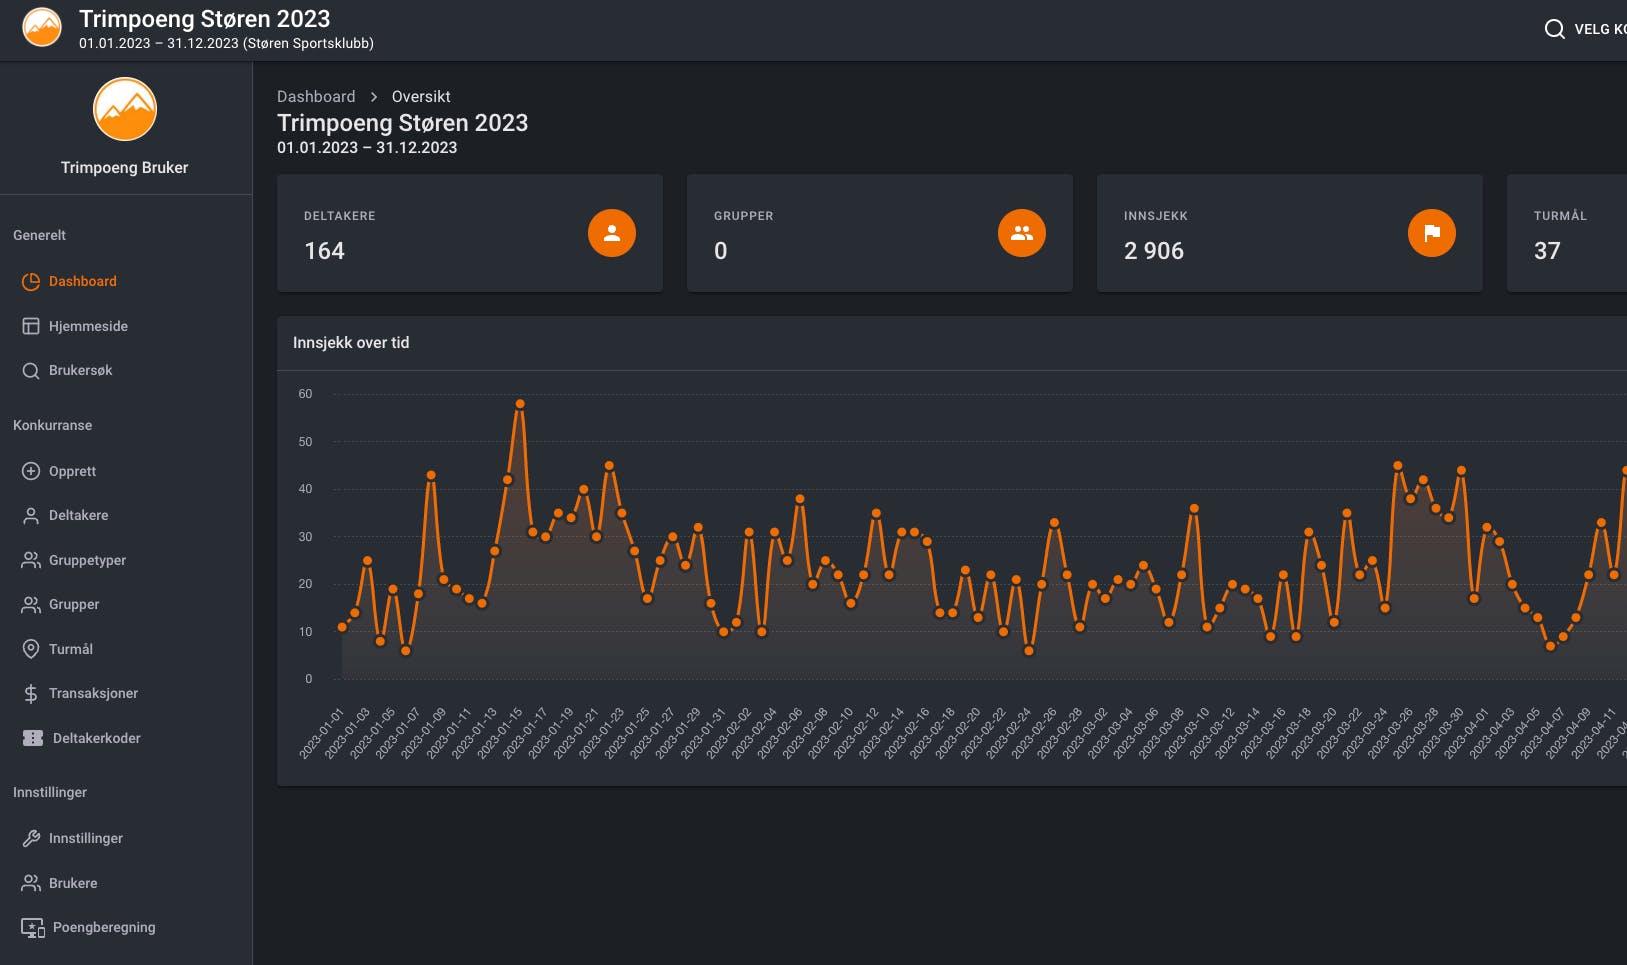Click the Dashboard breadcrumb link
Screen dimensions: 1627x965
[316, 96]
